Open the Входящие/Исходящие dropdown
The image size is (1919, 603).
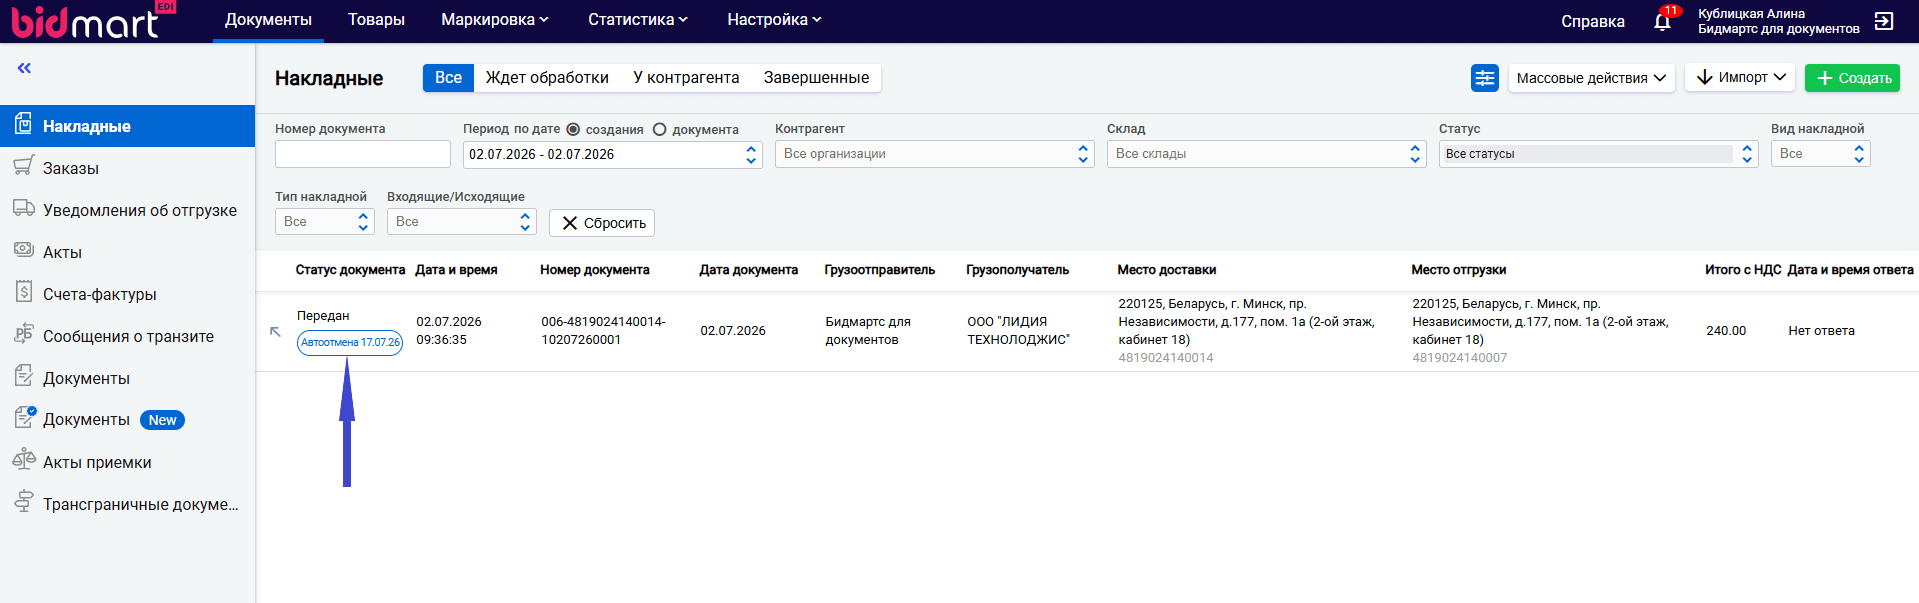tap(462, 222)
